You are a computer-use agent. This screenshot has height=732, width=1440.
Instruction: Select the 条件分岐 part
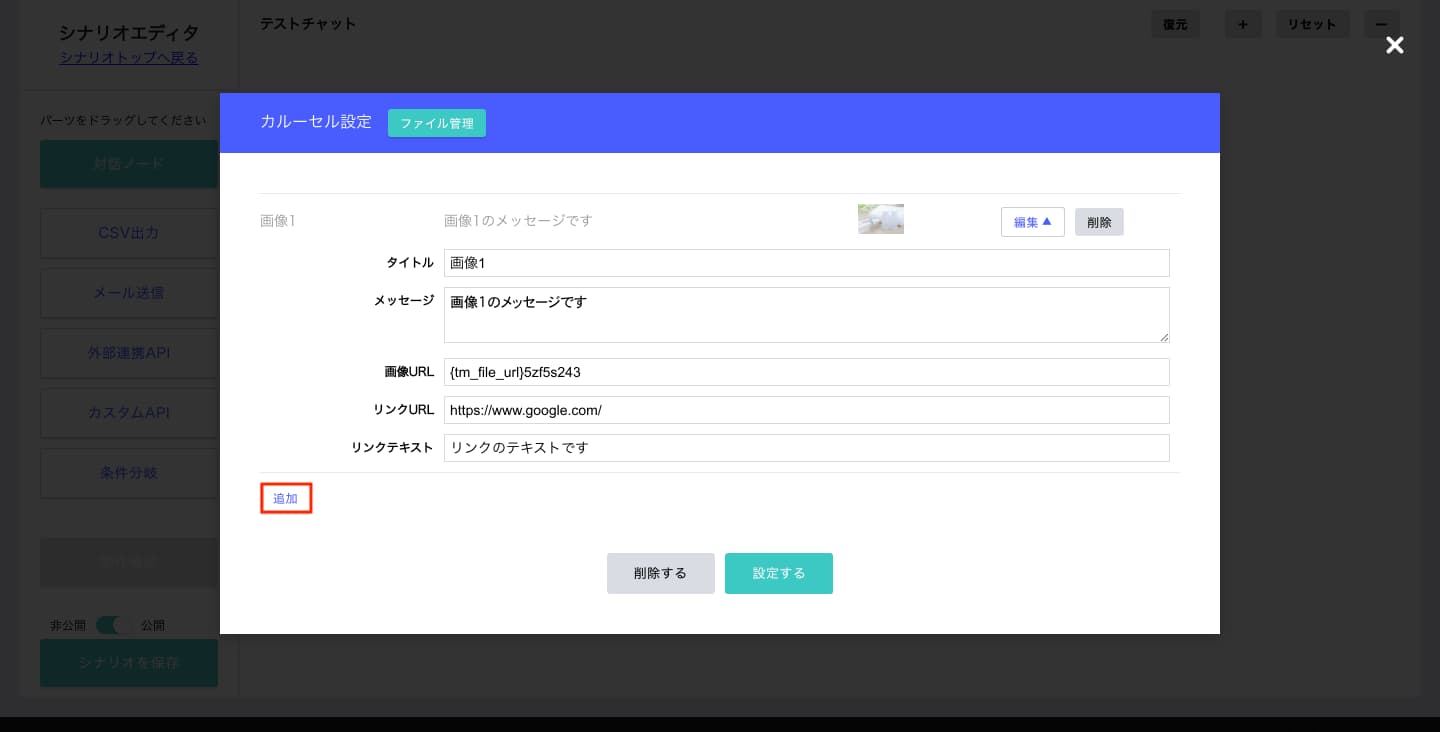[x=129, y=473]
